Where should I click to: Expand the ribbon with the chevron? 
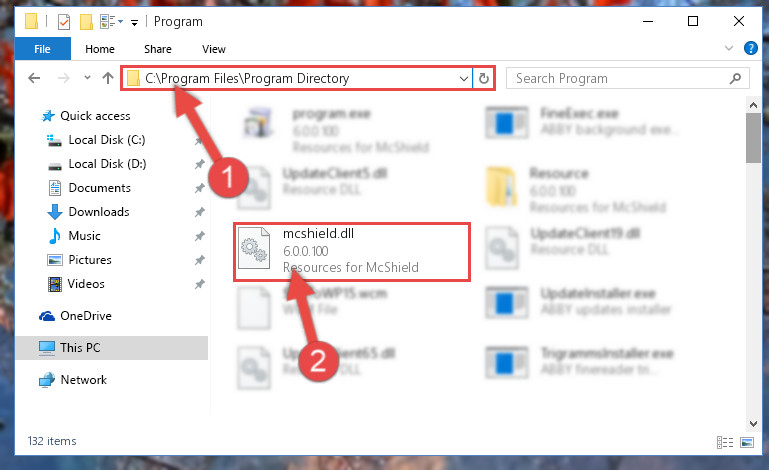pyautogui.click(x=730, y=48)
